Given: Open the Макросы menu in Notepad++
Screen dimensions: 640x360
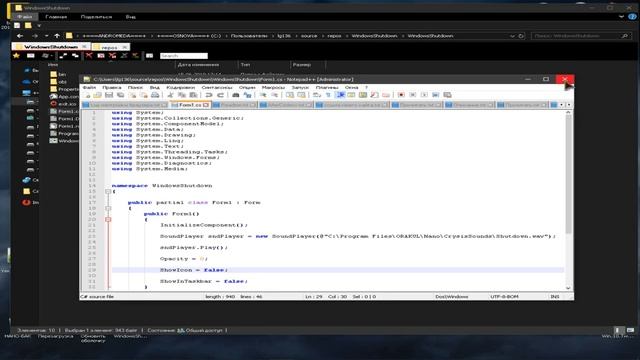Looking at the screenshot, I should coord(273,87).
